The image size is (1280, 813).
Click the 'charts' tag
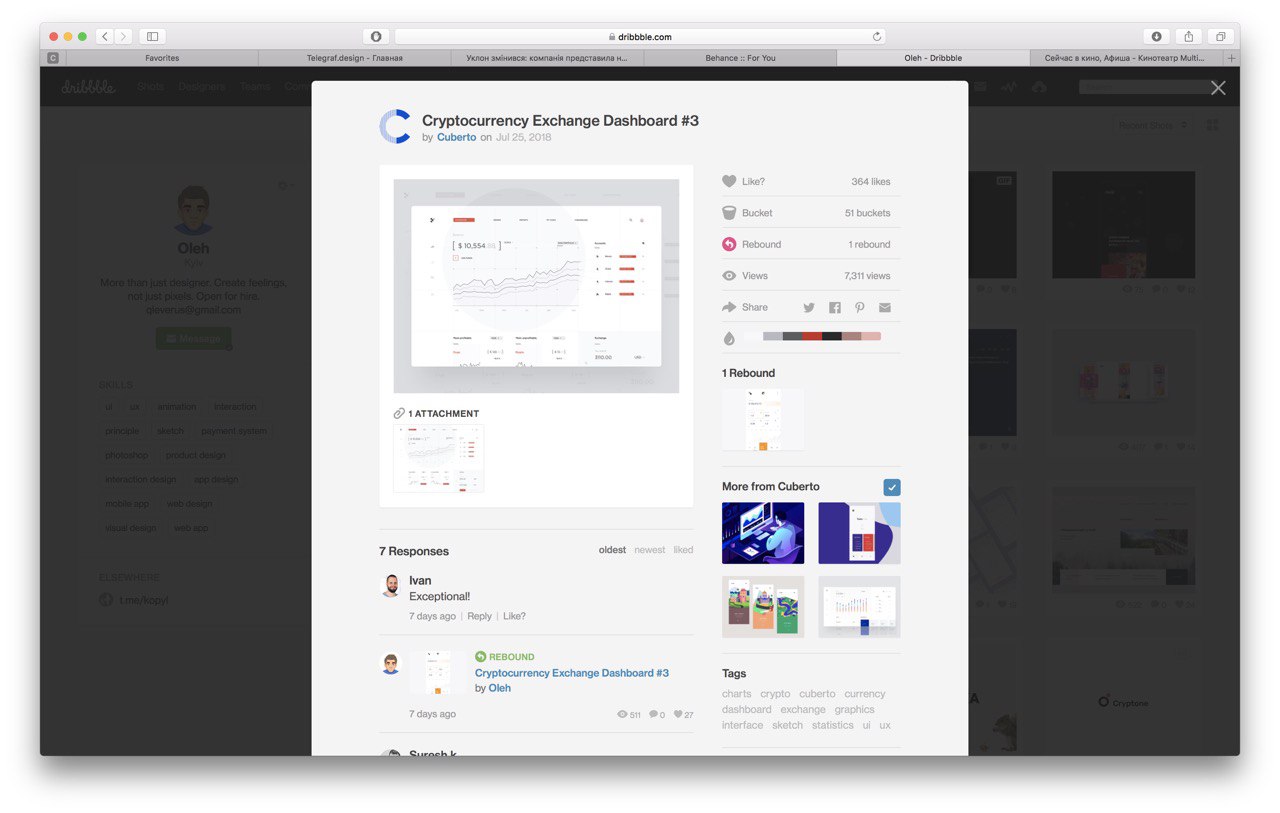point(736,694)
